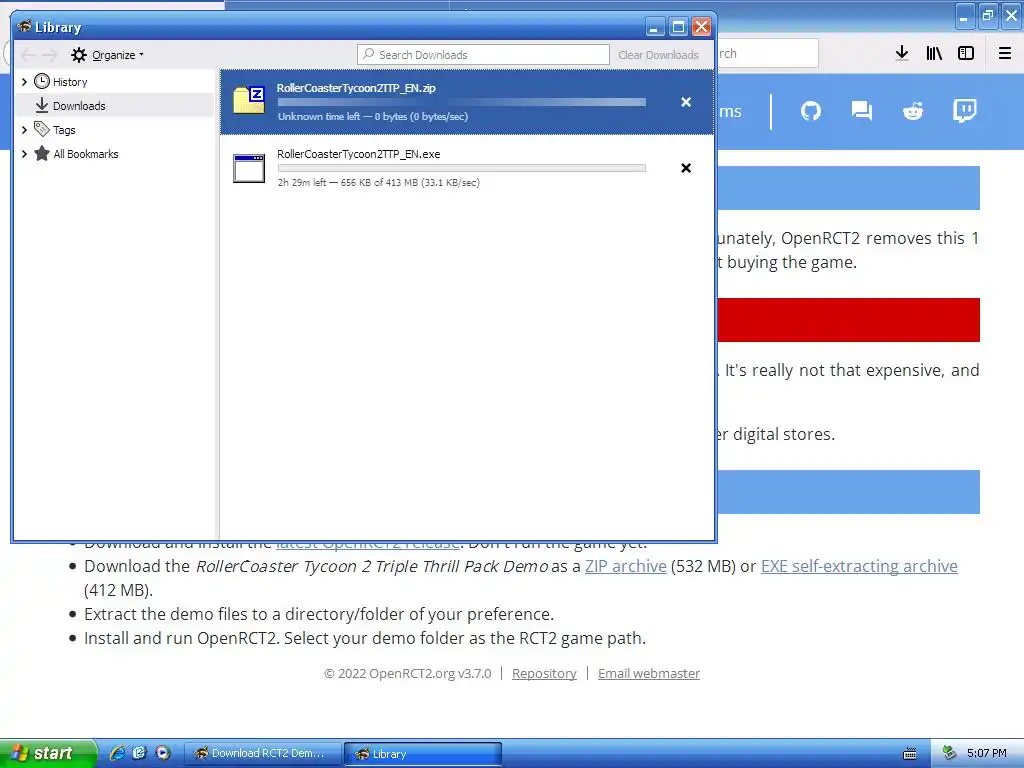Click the zip download progress bar
1024x768 pixels.
click(462, 103)
